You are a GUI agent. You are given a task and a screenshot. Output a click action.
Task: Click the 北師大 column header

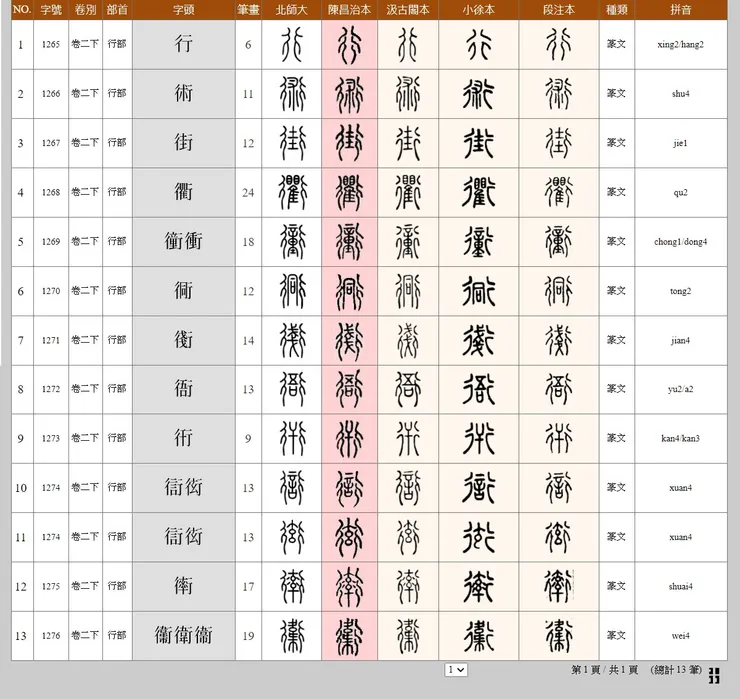(292, 10)
